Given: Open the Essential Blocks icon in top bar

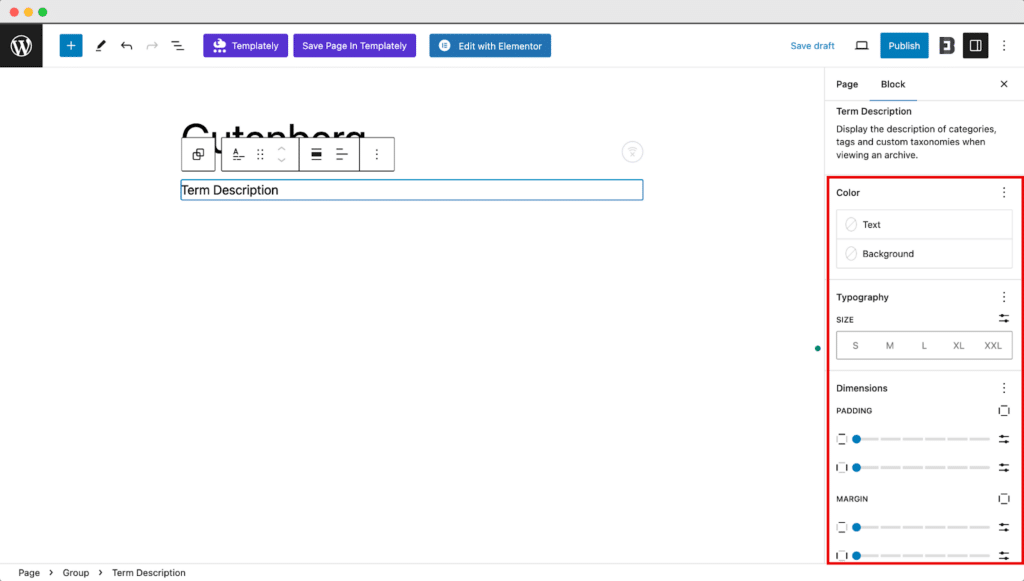Looking at the screenshot, I should pos(946,46).
